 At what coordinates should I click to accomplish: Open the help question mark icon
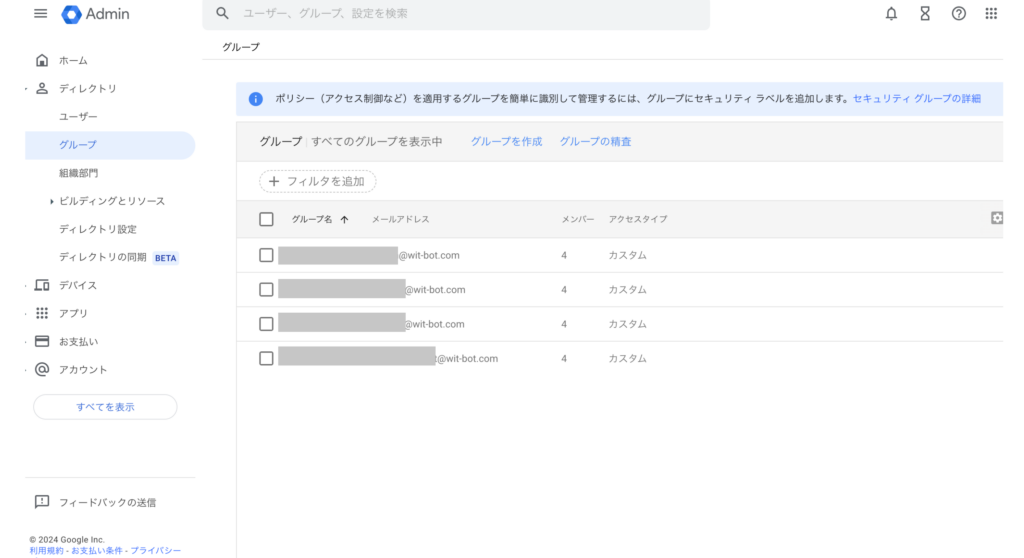tap(958, 14)
